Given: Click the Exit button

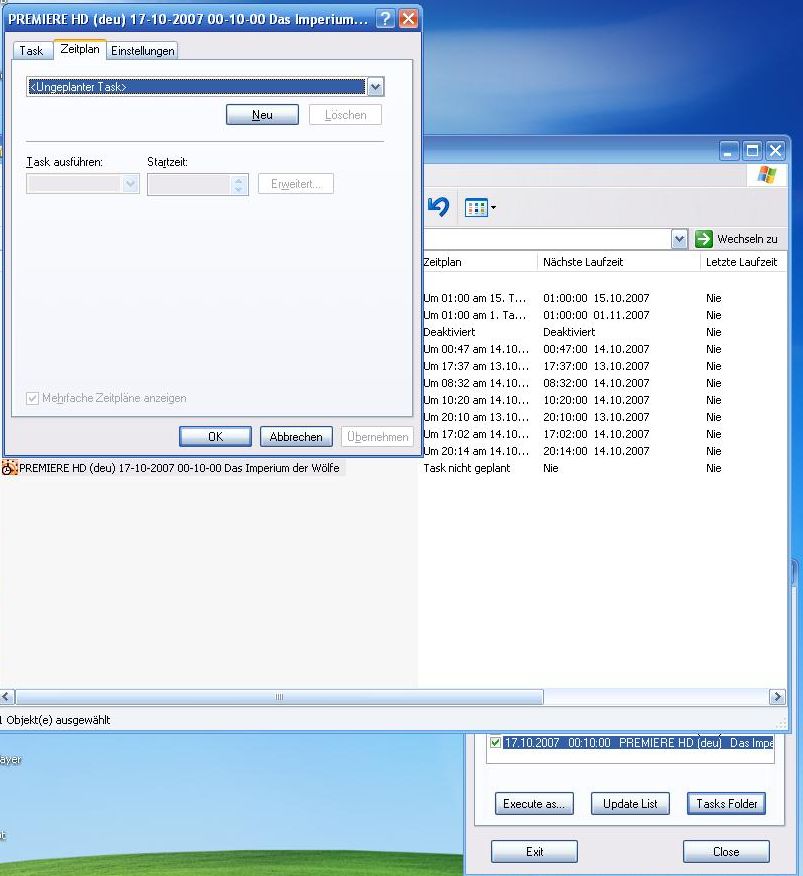Looking at the screenshot, I should tap(534, 851).
